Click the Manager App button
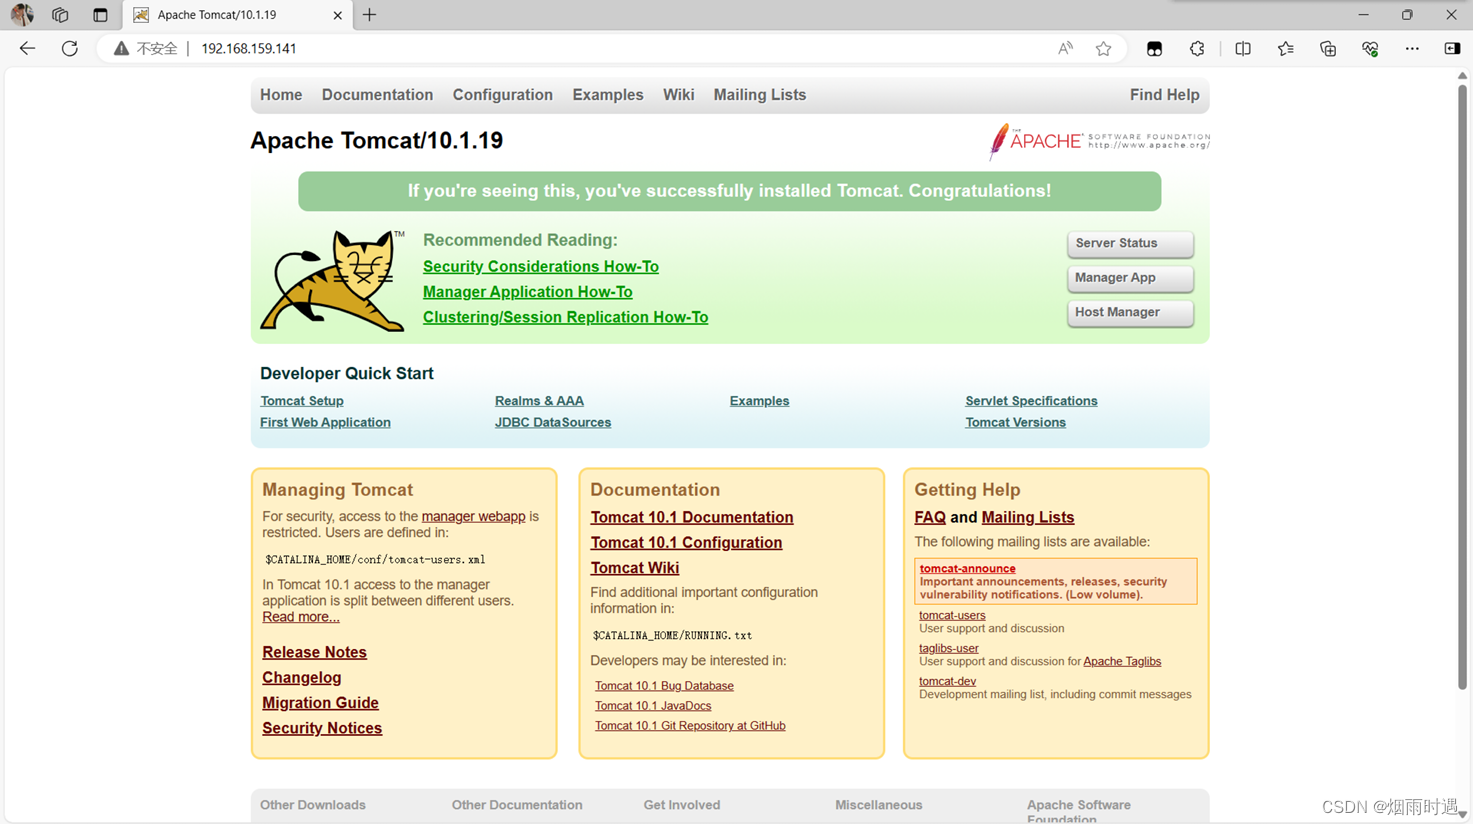 [x=1130, y=278]
